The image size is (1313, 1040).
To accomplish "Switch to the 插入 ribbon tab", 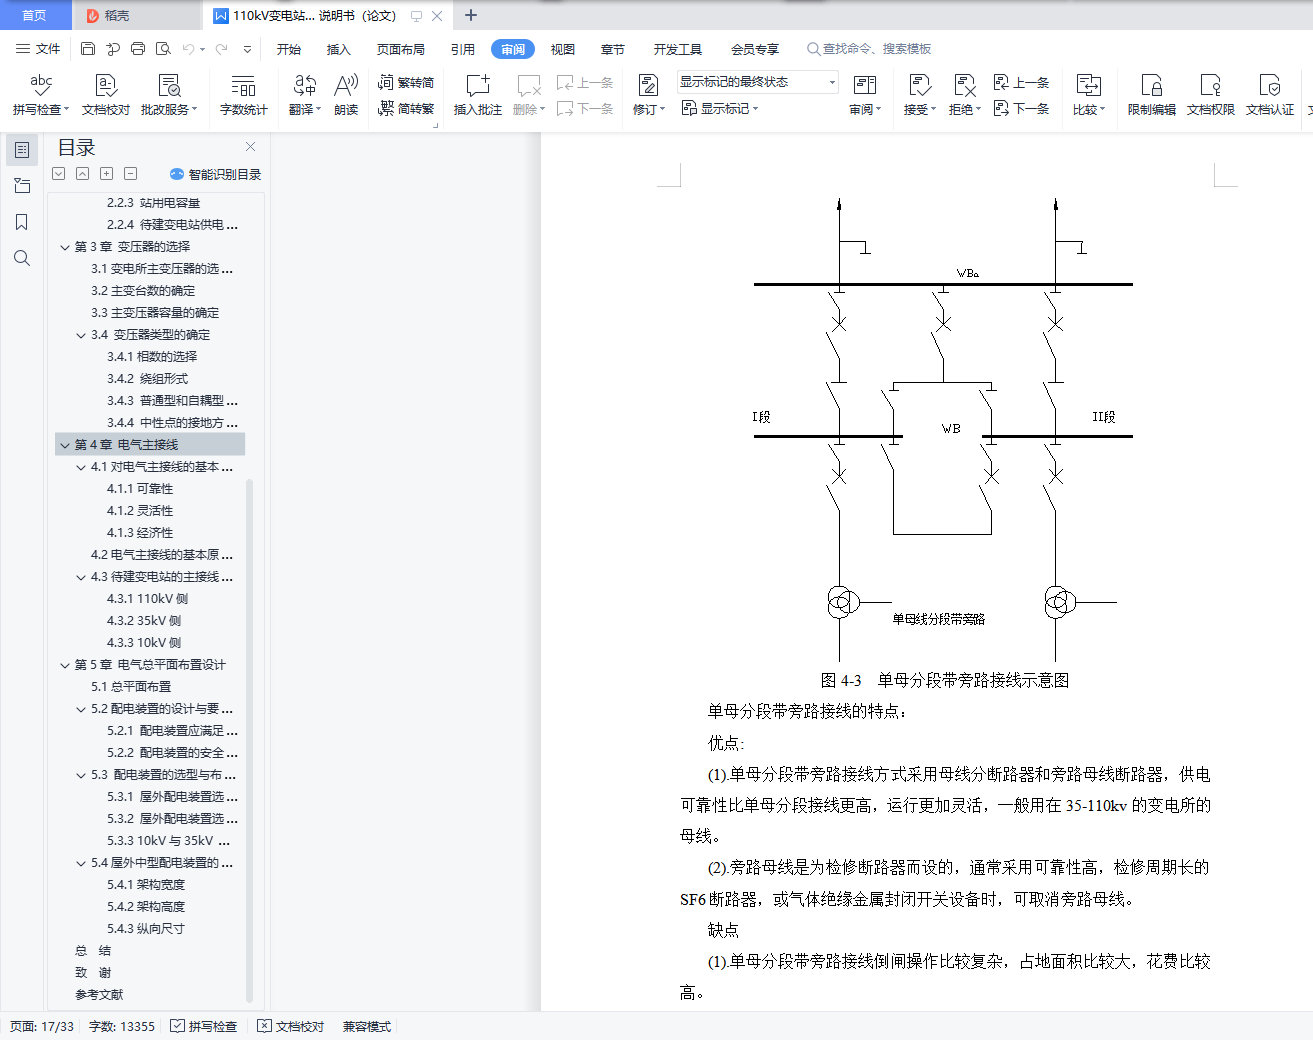I will pyautogui.click(x=339, y=49).
